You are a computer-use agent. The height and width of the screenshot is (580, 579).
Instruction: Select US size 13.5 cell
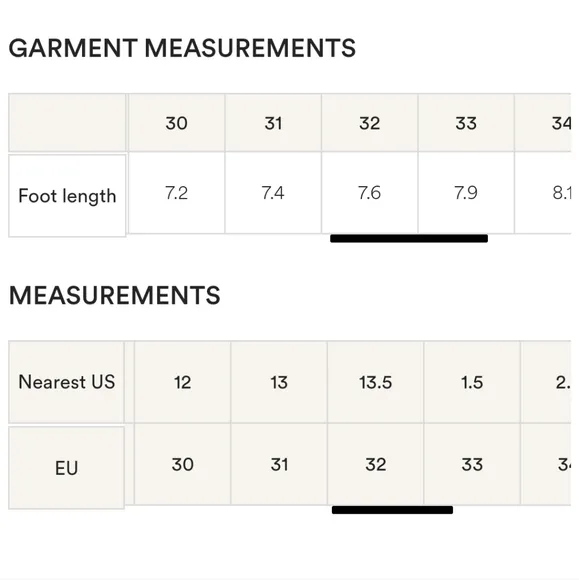376,382
